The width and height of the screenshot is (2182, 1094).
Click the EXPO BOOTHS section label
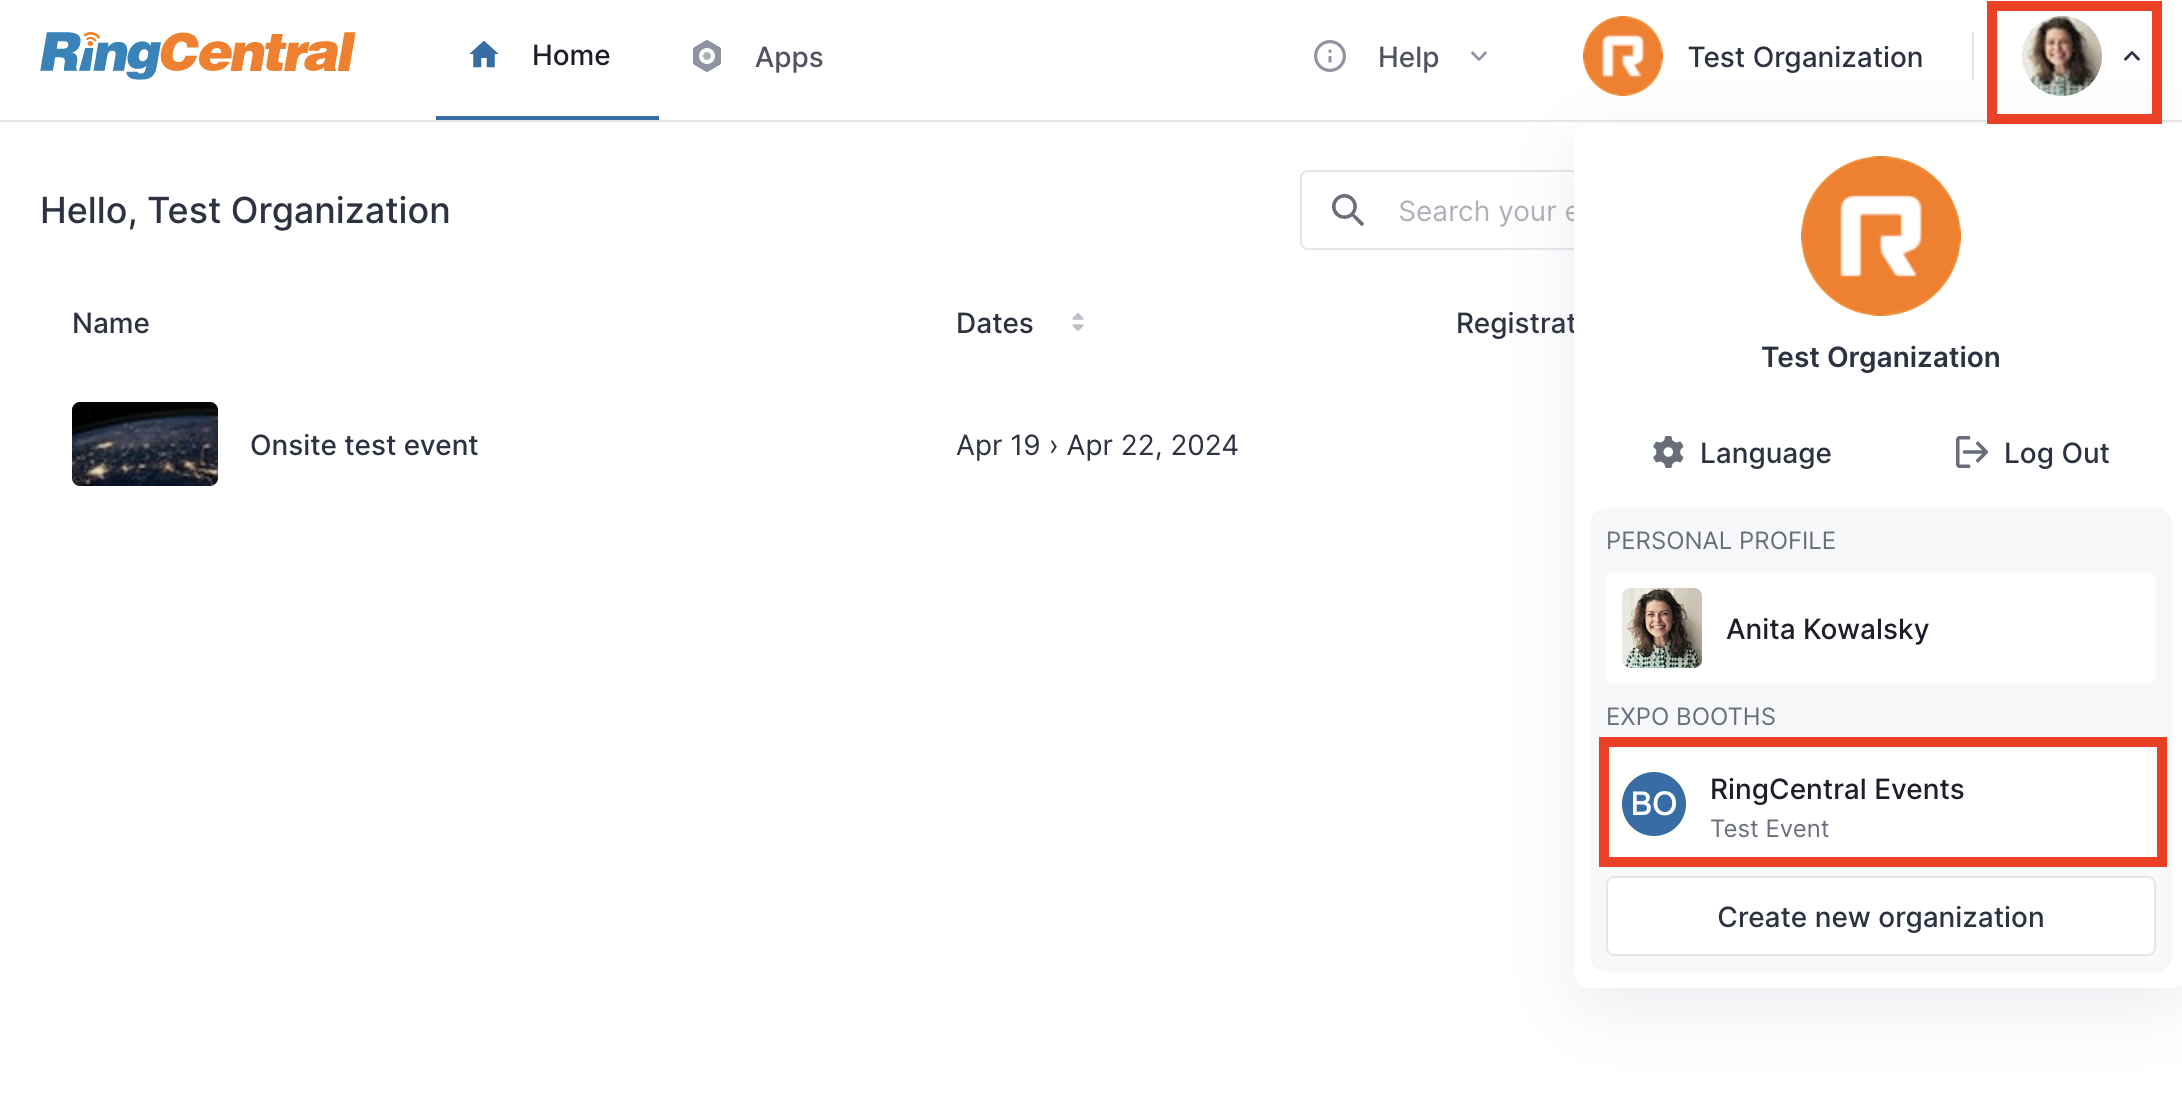click(x=1690, y=717)
